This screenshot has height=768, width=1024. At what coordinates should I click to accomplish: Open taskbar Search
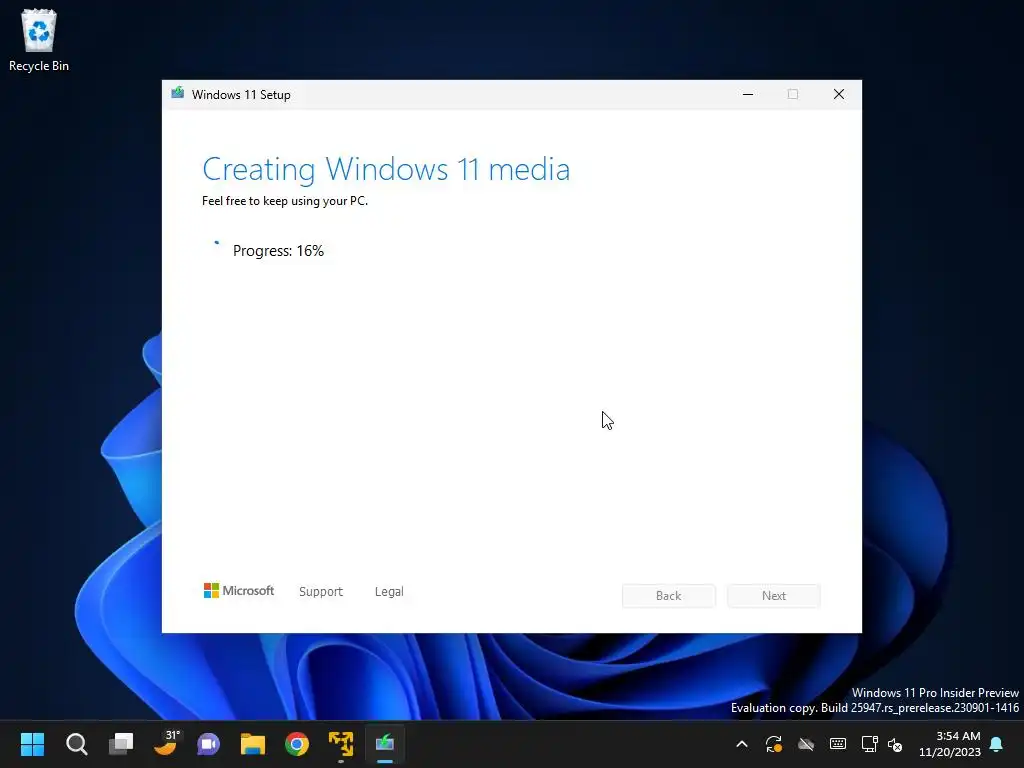76,744
